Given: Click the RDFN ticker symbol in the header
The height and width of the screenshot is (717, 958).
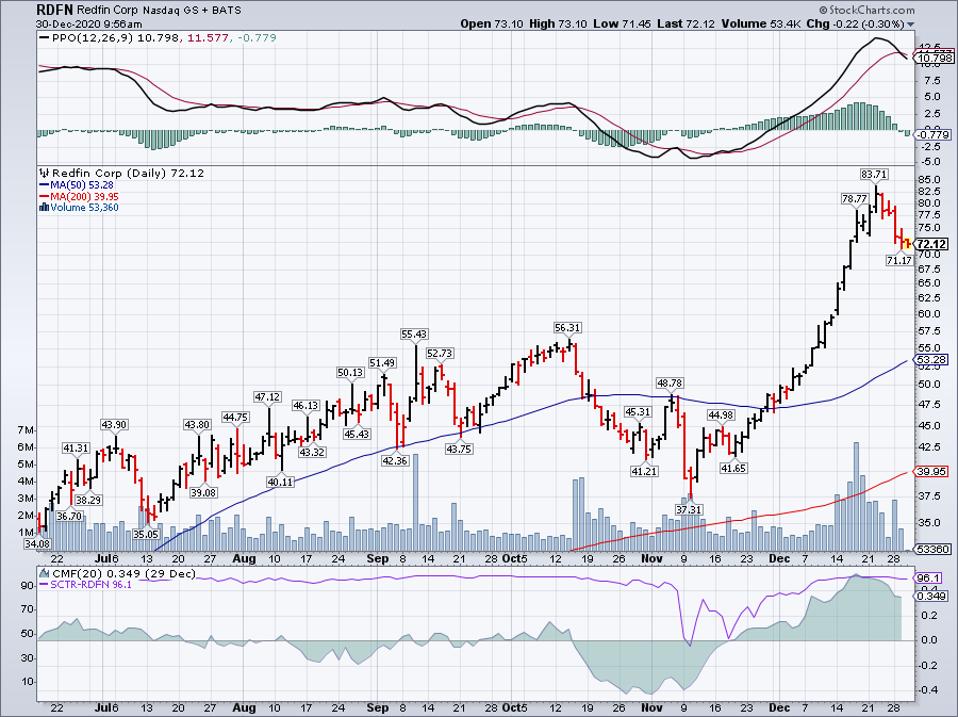Looking at the screenshot, I should click(x=55, y=10).
